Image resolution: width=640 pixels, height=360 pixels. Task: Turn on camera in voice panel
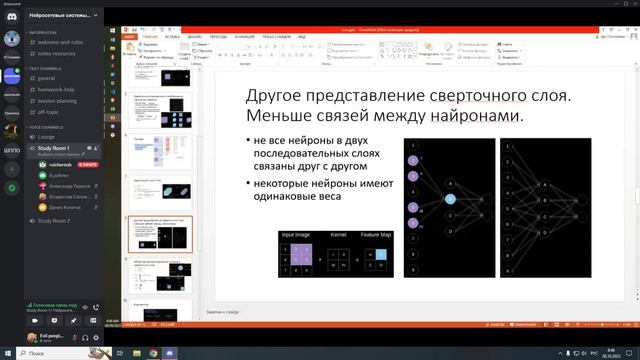coord(35,321)
